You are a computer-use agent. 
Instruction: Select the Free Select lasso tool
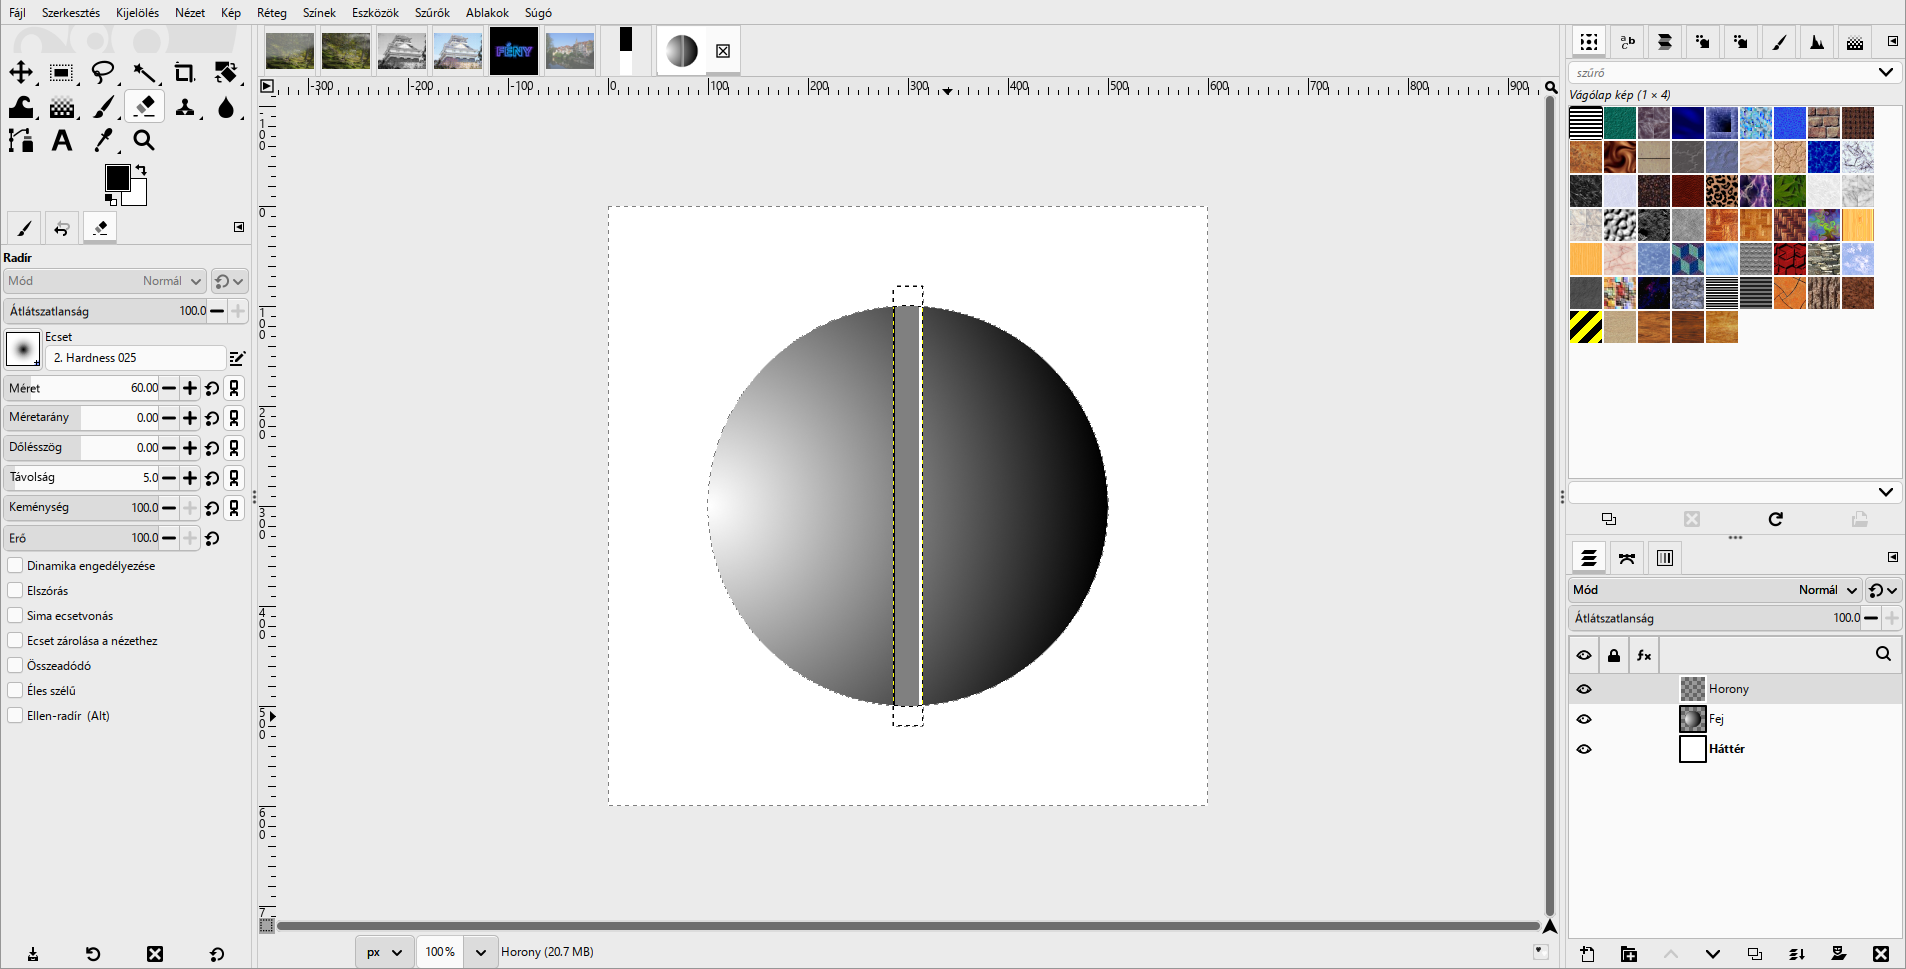pos(103,72)
